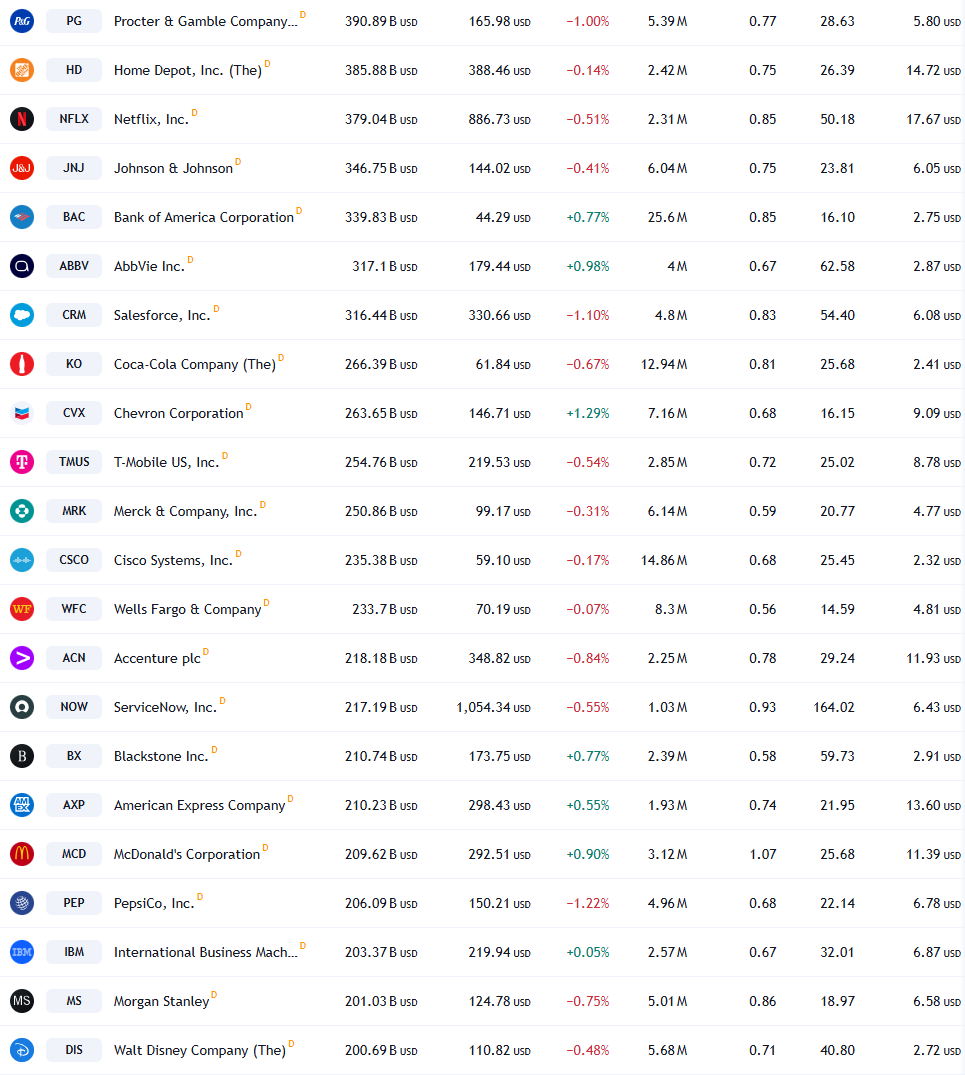Select PepsiCo change −1.22%
Screen dimensions: 965x1075
[588, 904]
